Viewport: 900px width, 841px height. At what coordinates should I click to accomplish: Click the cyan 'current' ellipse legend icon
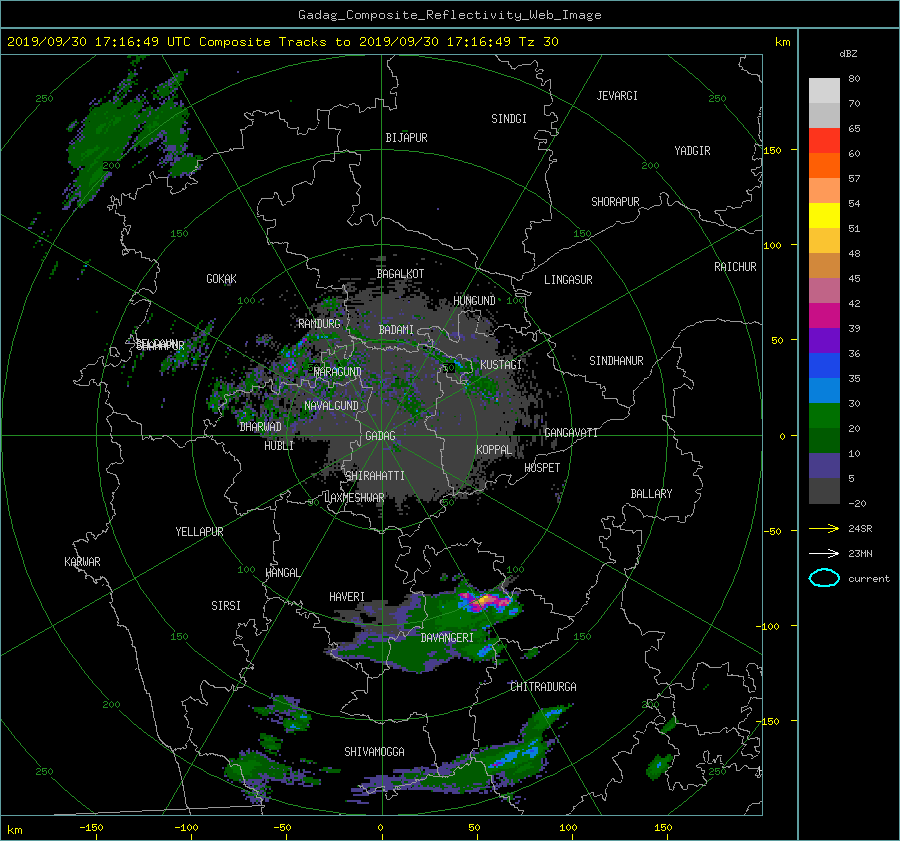pyautogui.click(x=824, y=578)
